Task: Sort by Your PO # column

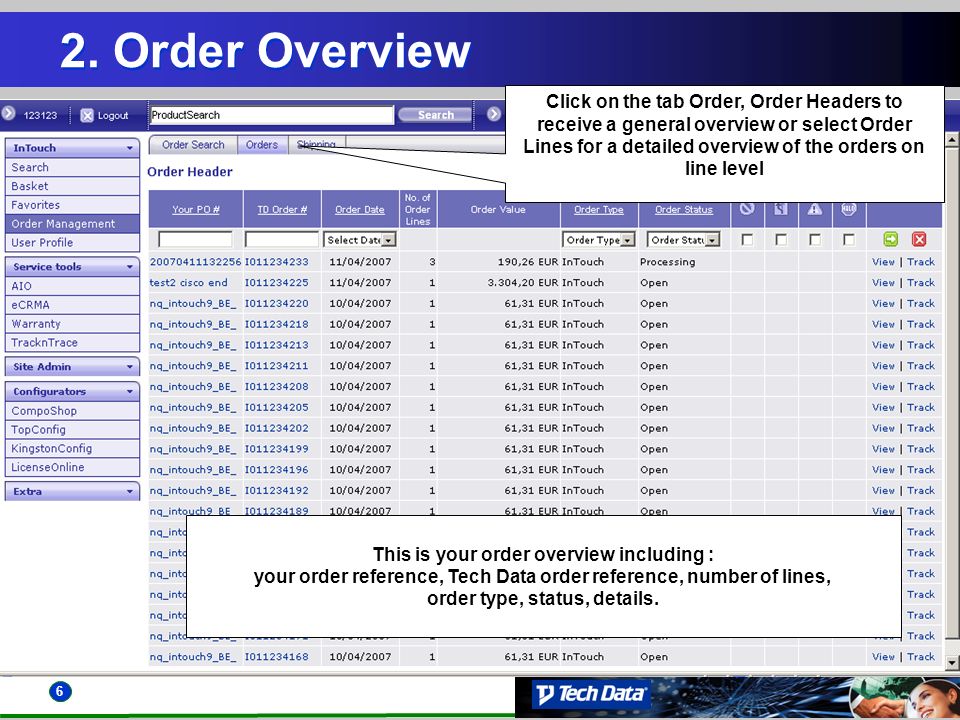Action: coord(196,209)
